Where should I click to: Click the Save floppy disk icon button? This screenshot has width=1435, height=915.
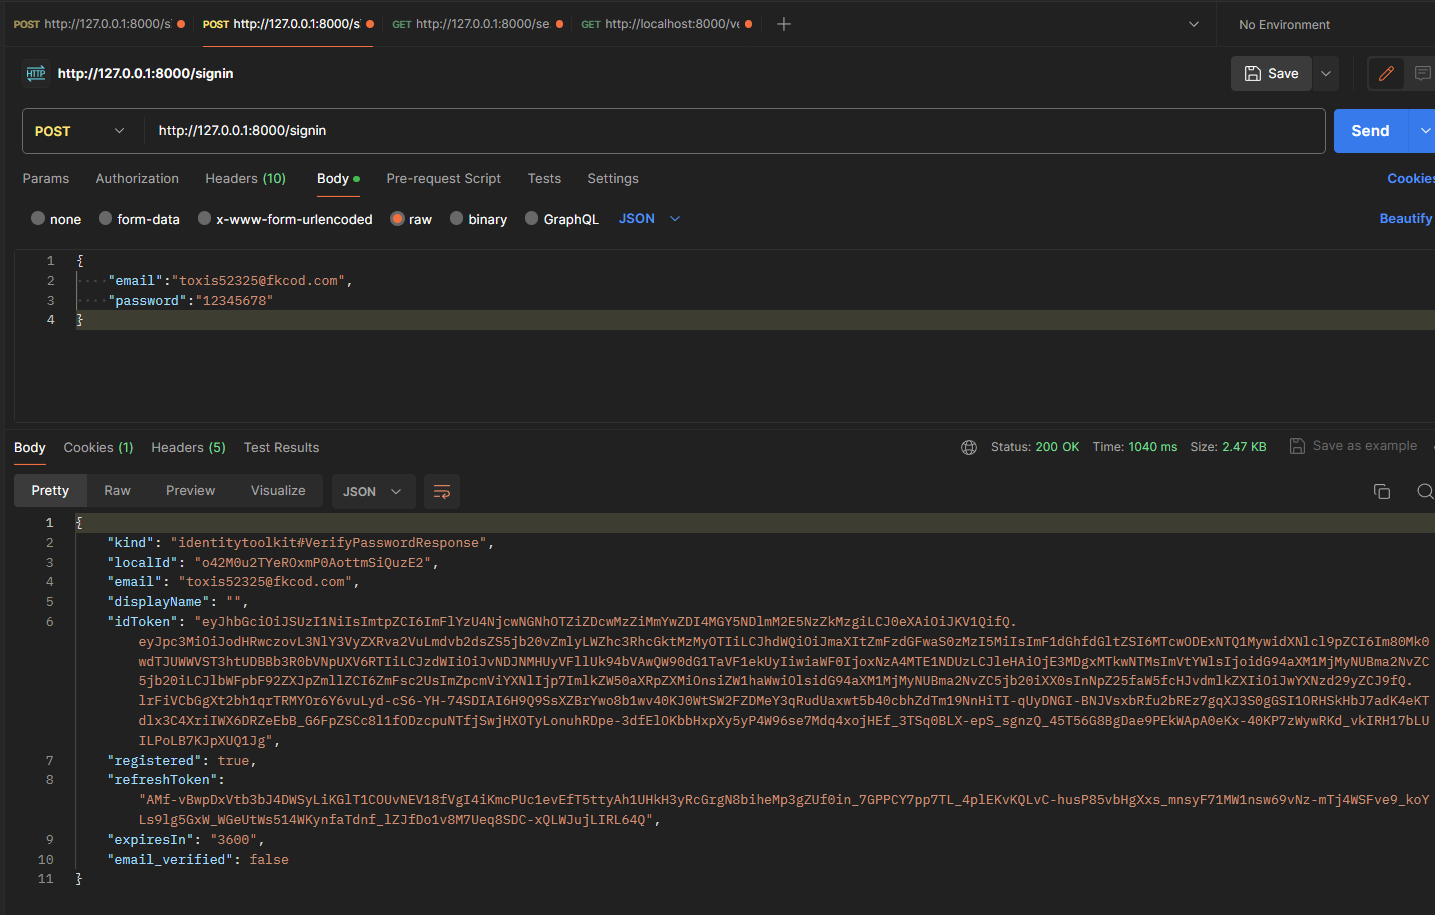pos(1252,73)
